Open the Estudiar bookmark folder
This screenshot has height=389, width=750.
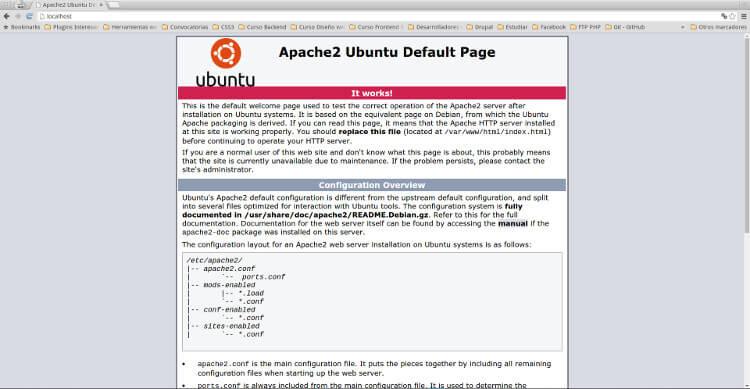click(x=512, y=27)
